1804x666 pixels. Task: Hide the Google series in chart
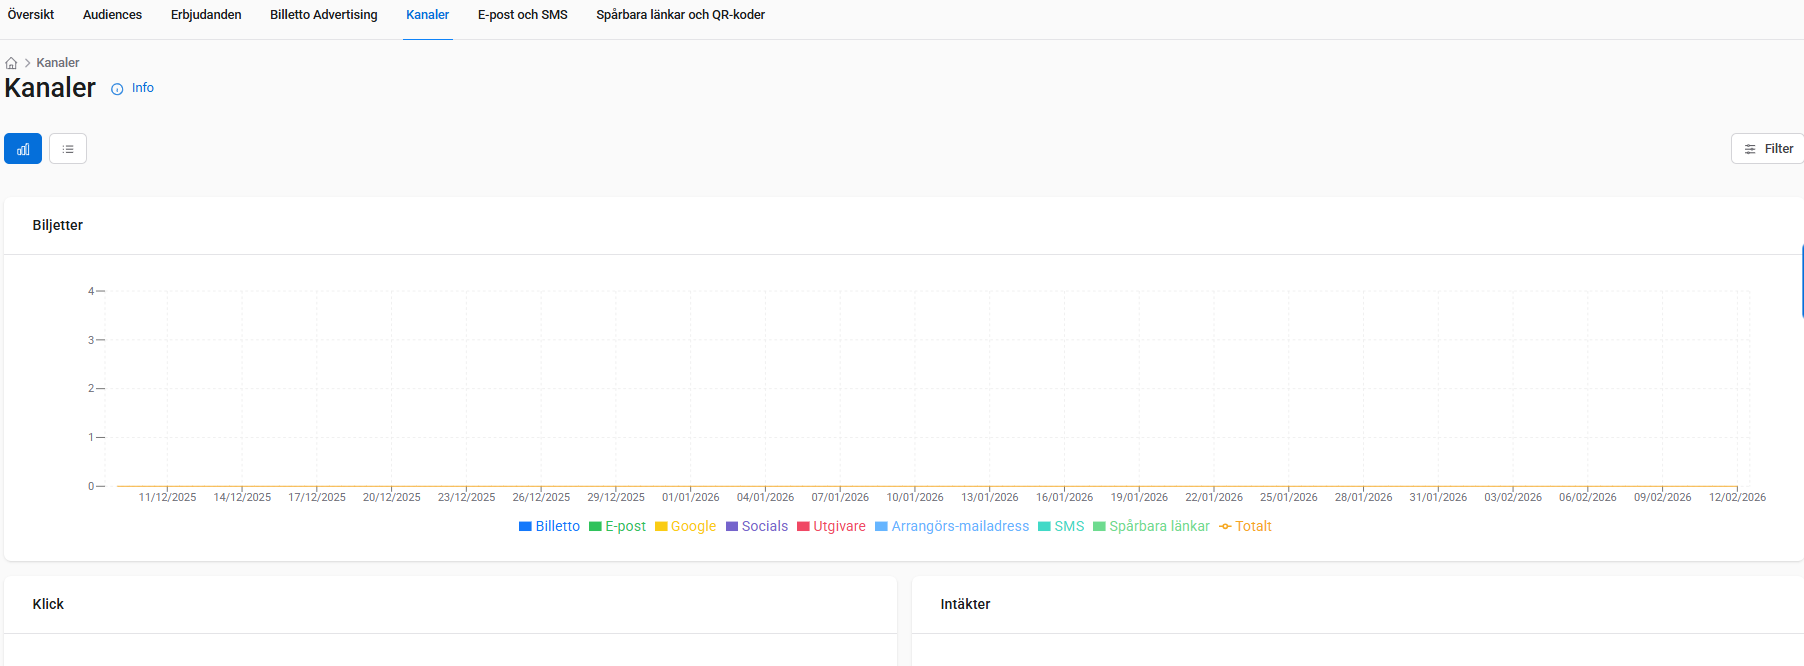point(685,526)
